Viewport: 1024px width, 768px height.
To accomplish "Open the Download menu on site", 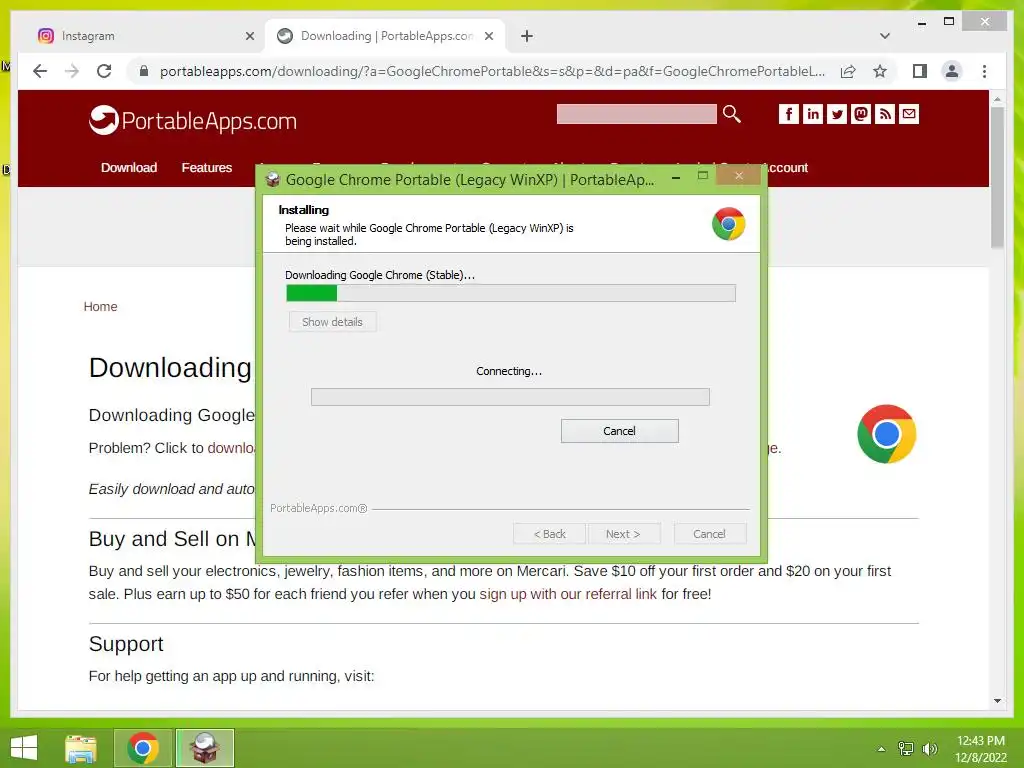I will pyautogui.click(x=129, y=167).
